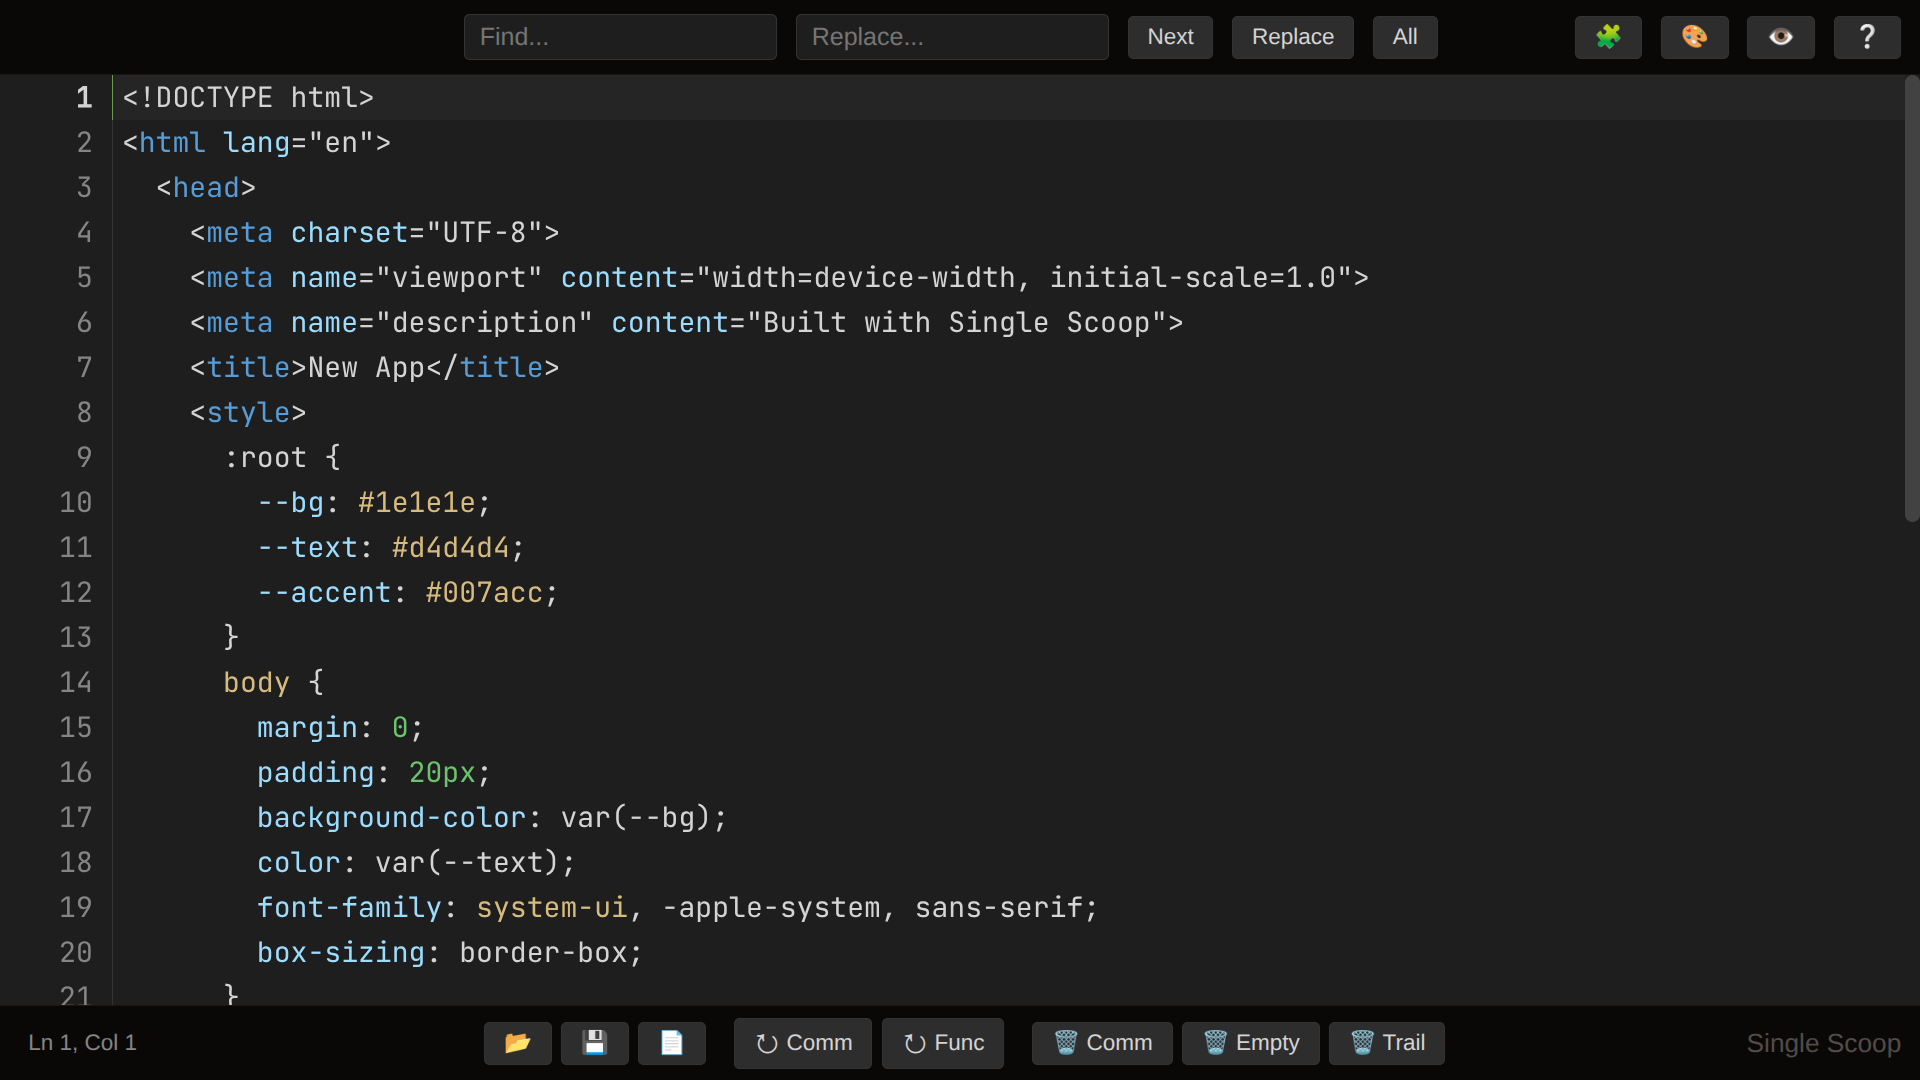Focus the Find text field
The image size is (1920, 1080).
pyautogui.click(x=620, y=37)
